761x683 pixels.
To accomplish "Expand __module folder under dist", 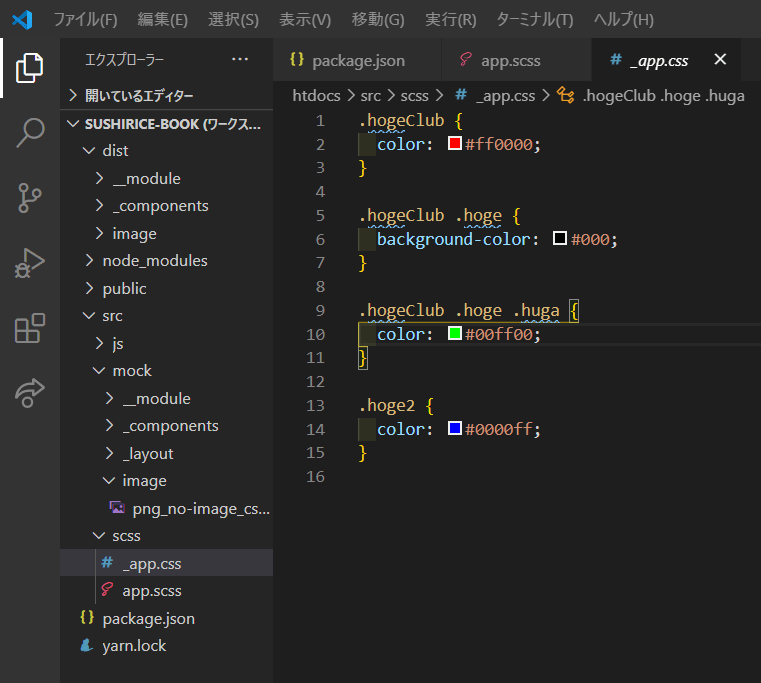I will pyautogui.click(x=166, y=178).
